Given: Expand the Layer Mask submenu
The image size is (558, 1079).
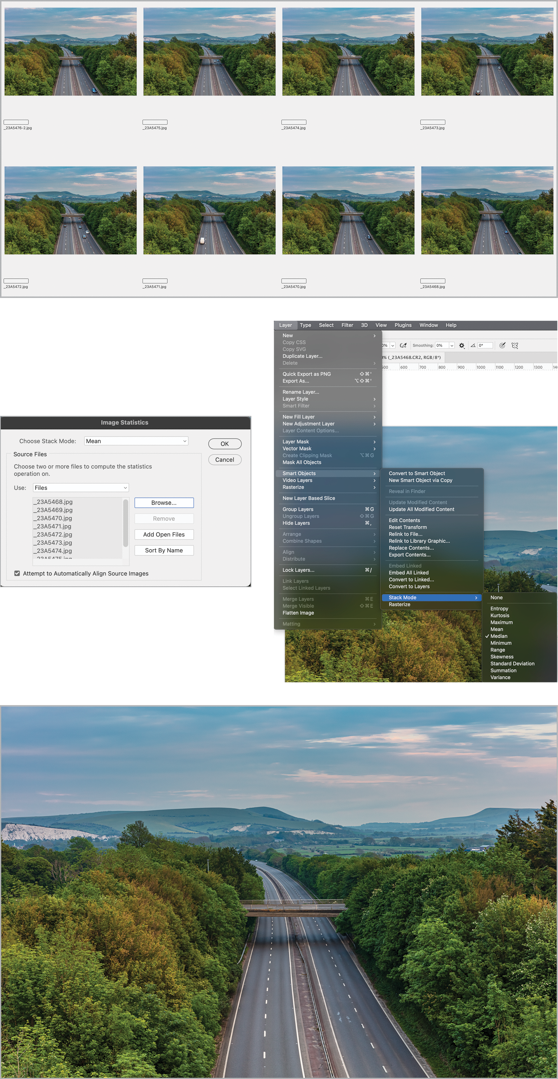Looking at the screenshot, I should coord(328,441).
